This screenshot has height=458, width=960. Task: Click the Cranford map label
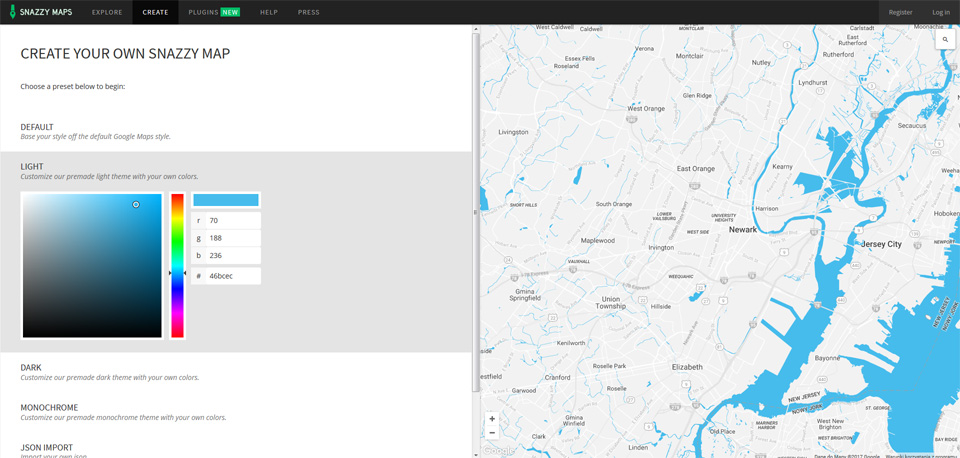[x=557, y=377]
